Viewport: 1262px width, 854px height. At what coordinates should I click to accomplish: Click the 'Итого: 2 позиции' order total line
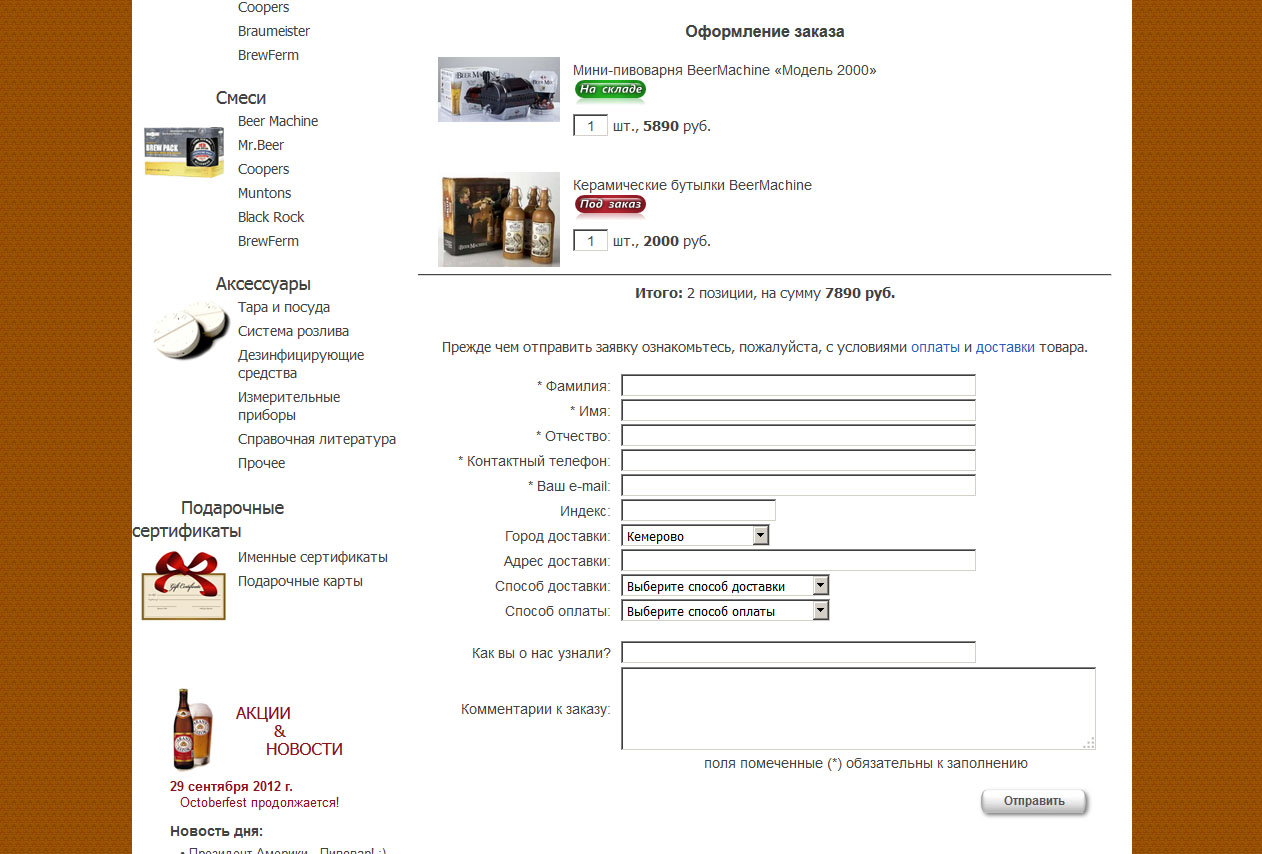coord(765,293)
